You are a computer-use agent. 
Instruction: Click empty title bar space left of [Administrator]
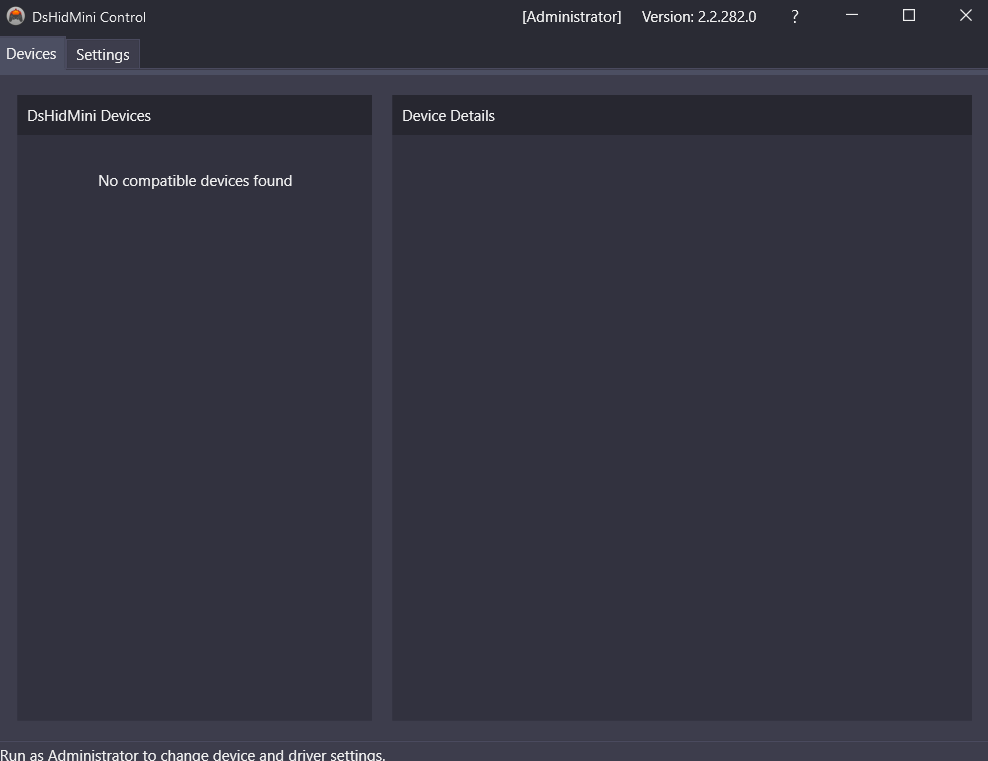pyautogui.click(x=330, y=17)
